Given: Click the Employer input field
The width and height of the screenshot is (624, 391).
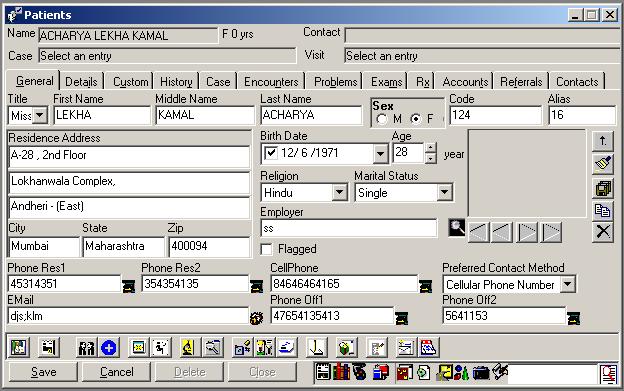Looking at the screenshot, I should [349, 228].
